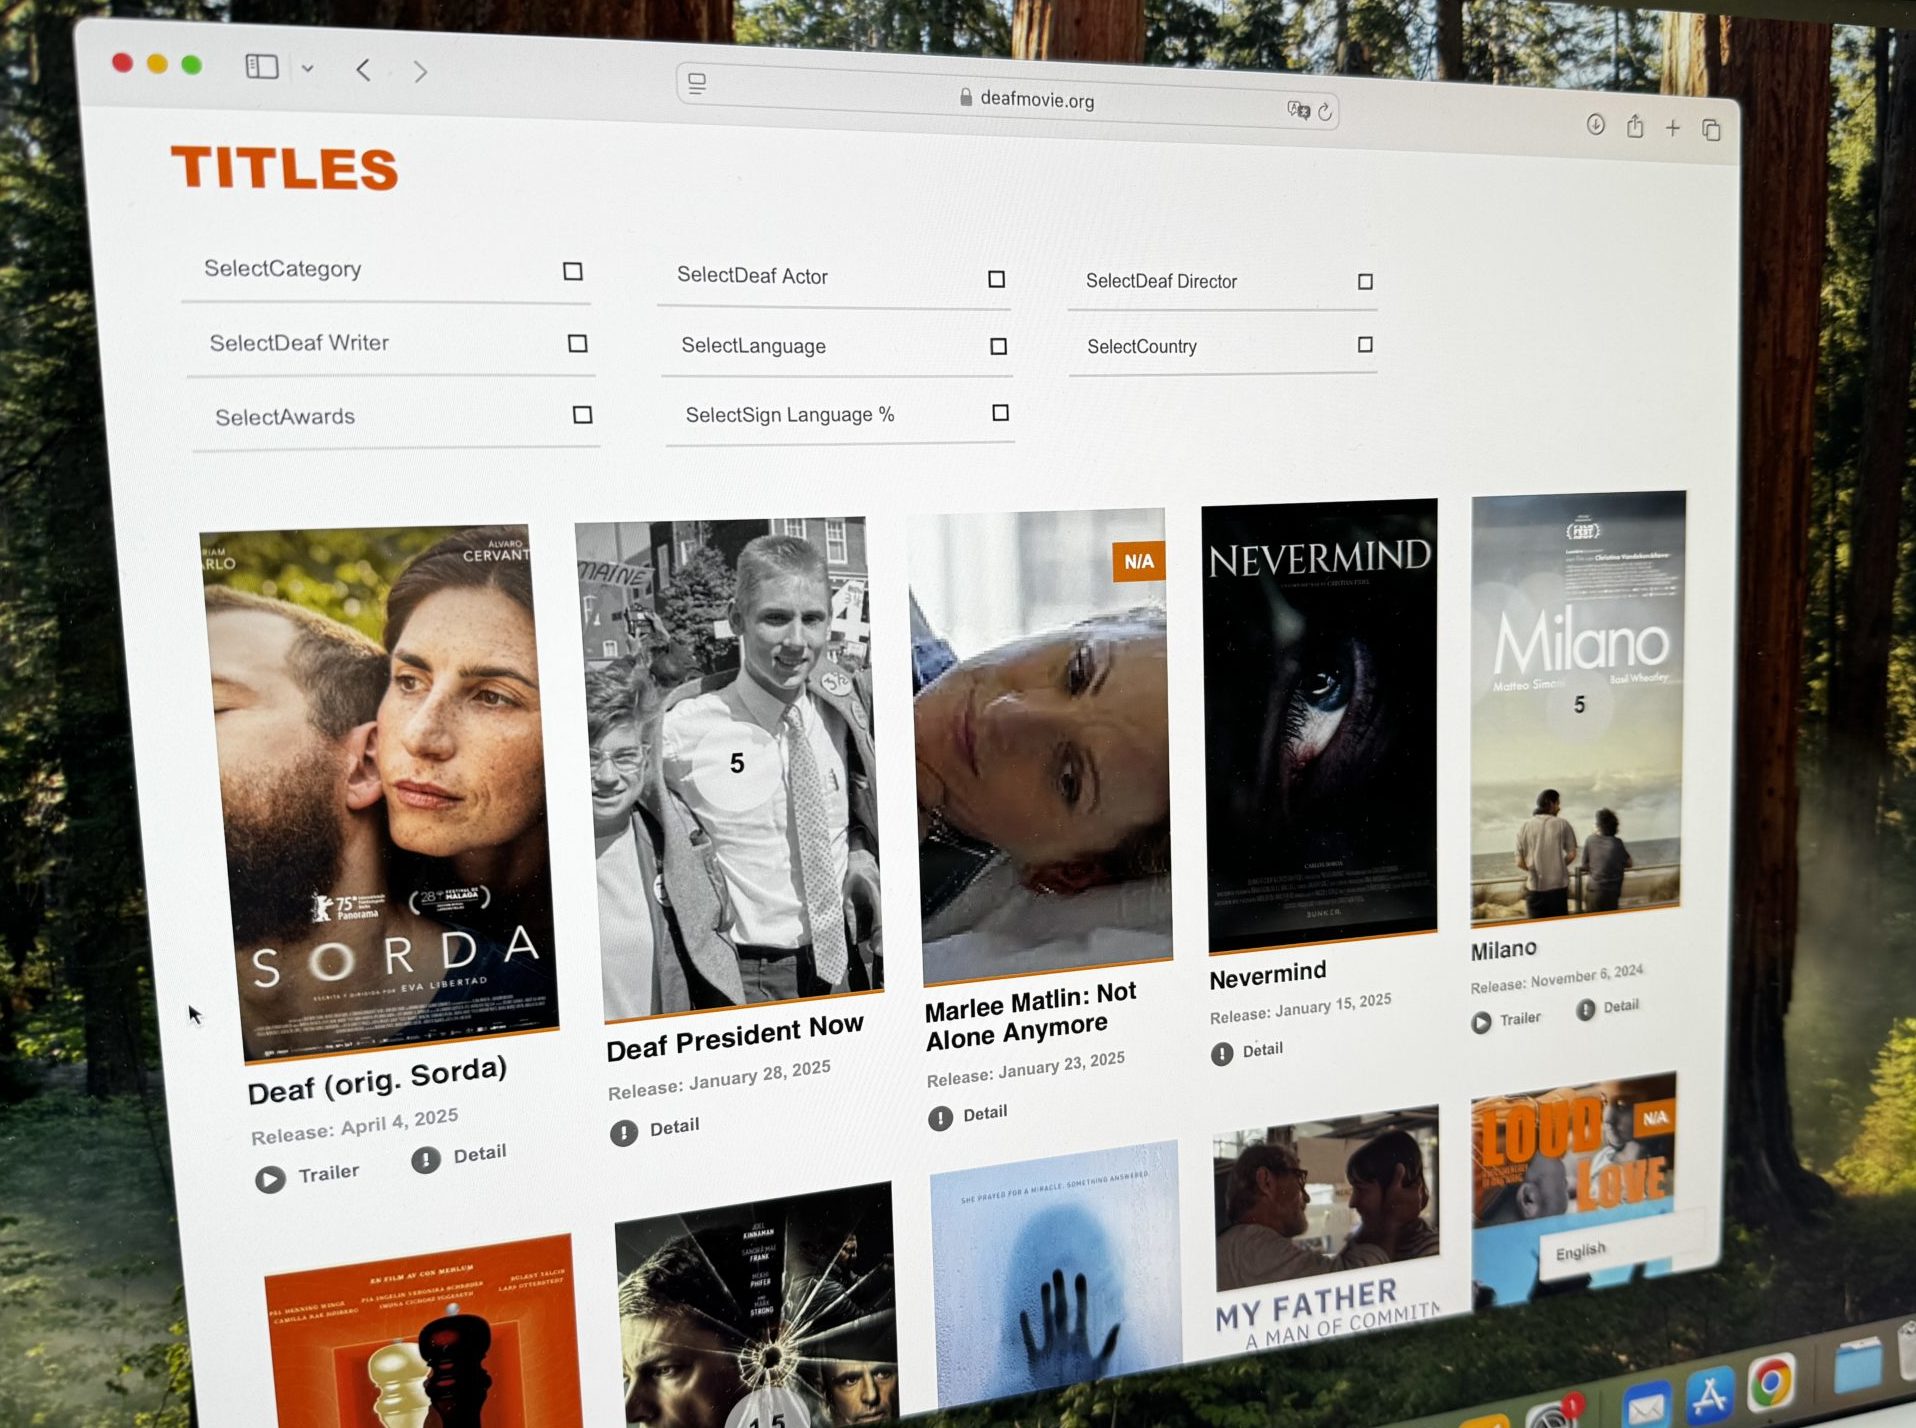Open the Nevermind movie poster
Screen dimensions: 1916x1428
[x=1320, y=725]
